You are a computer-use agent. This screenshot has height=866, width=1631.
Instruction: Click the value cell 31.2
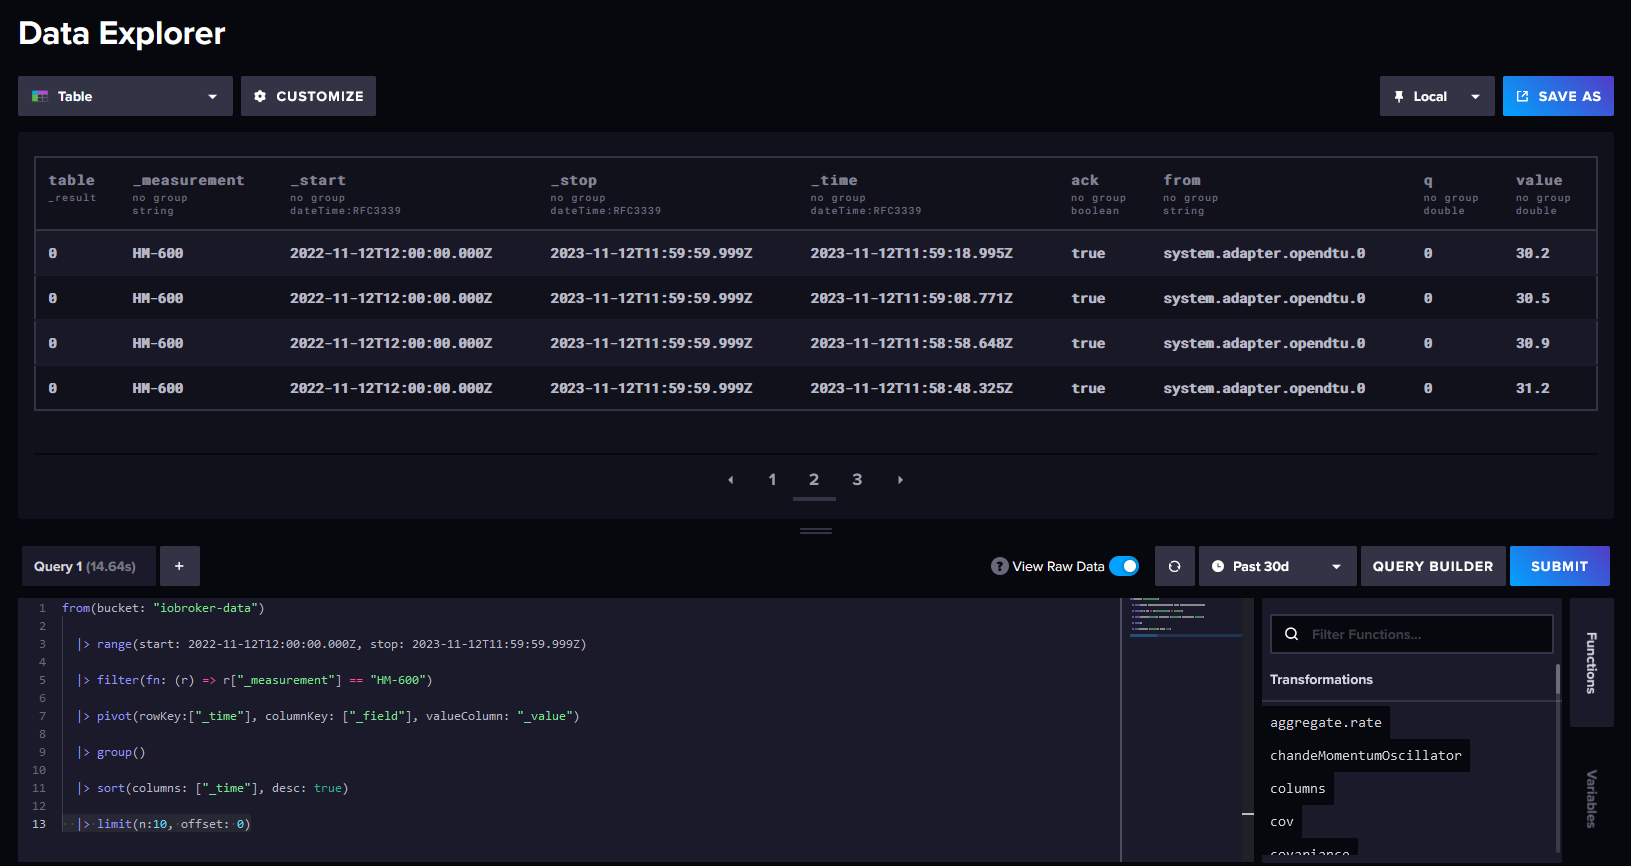1532,388
